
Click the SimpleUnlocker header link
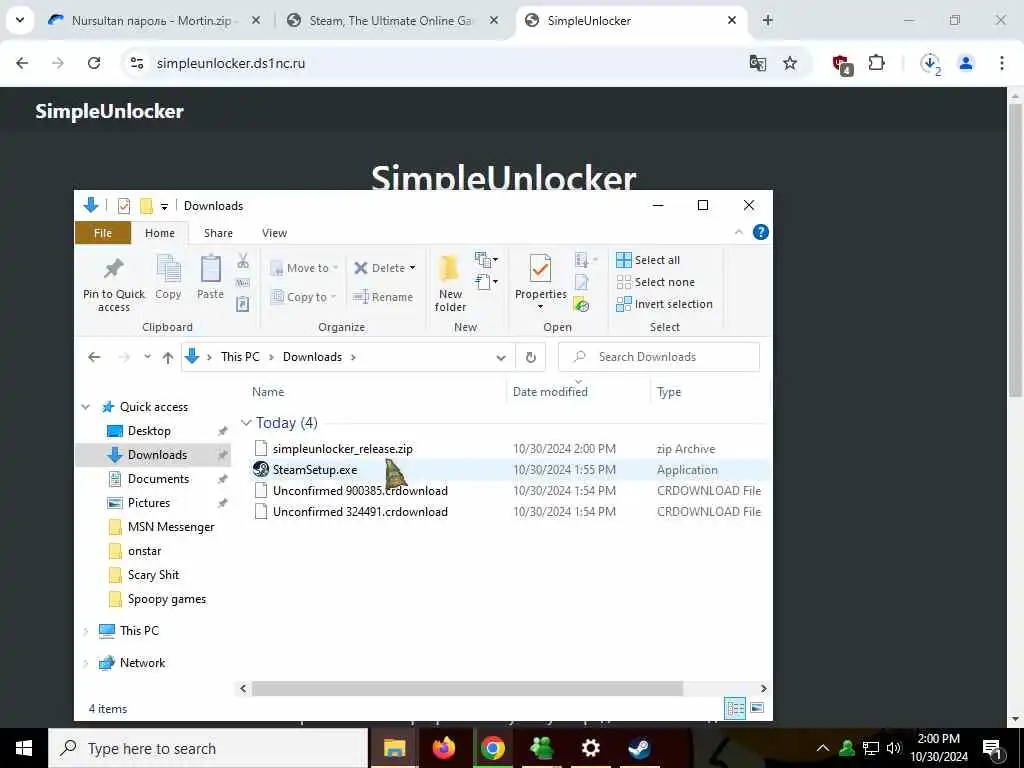tap(109, 111)
